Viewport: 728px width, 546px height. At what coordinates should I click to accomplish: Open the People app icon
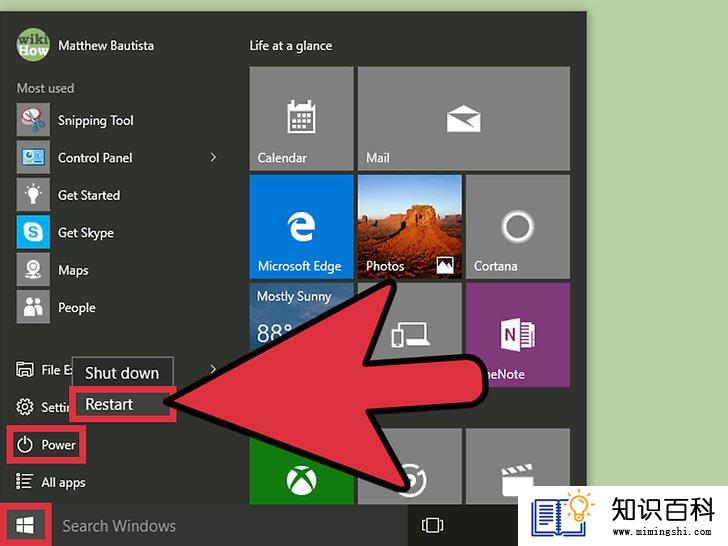(x=33, y=307)
